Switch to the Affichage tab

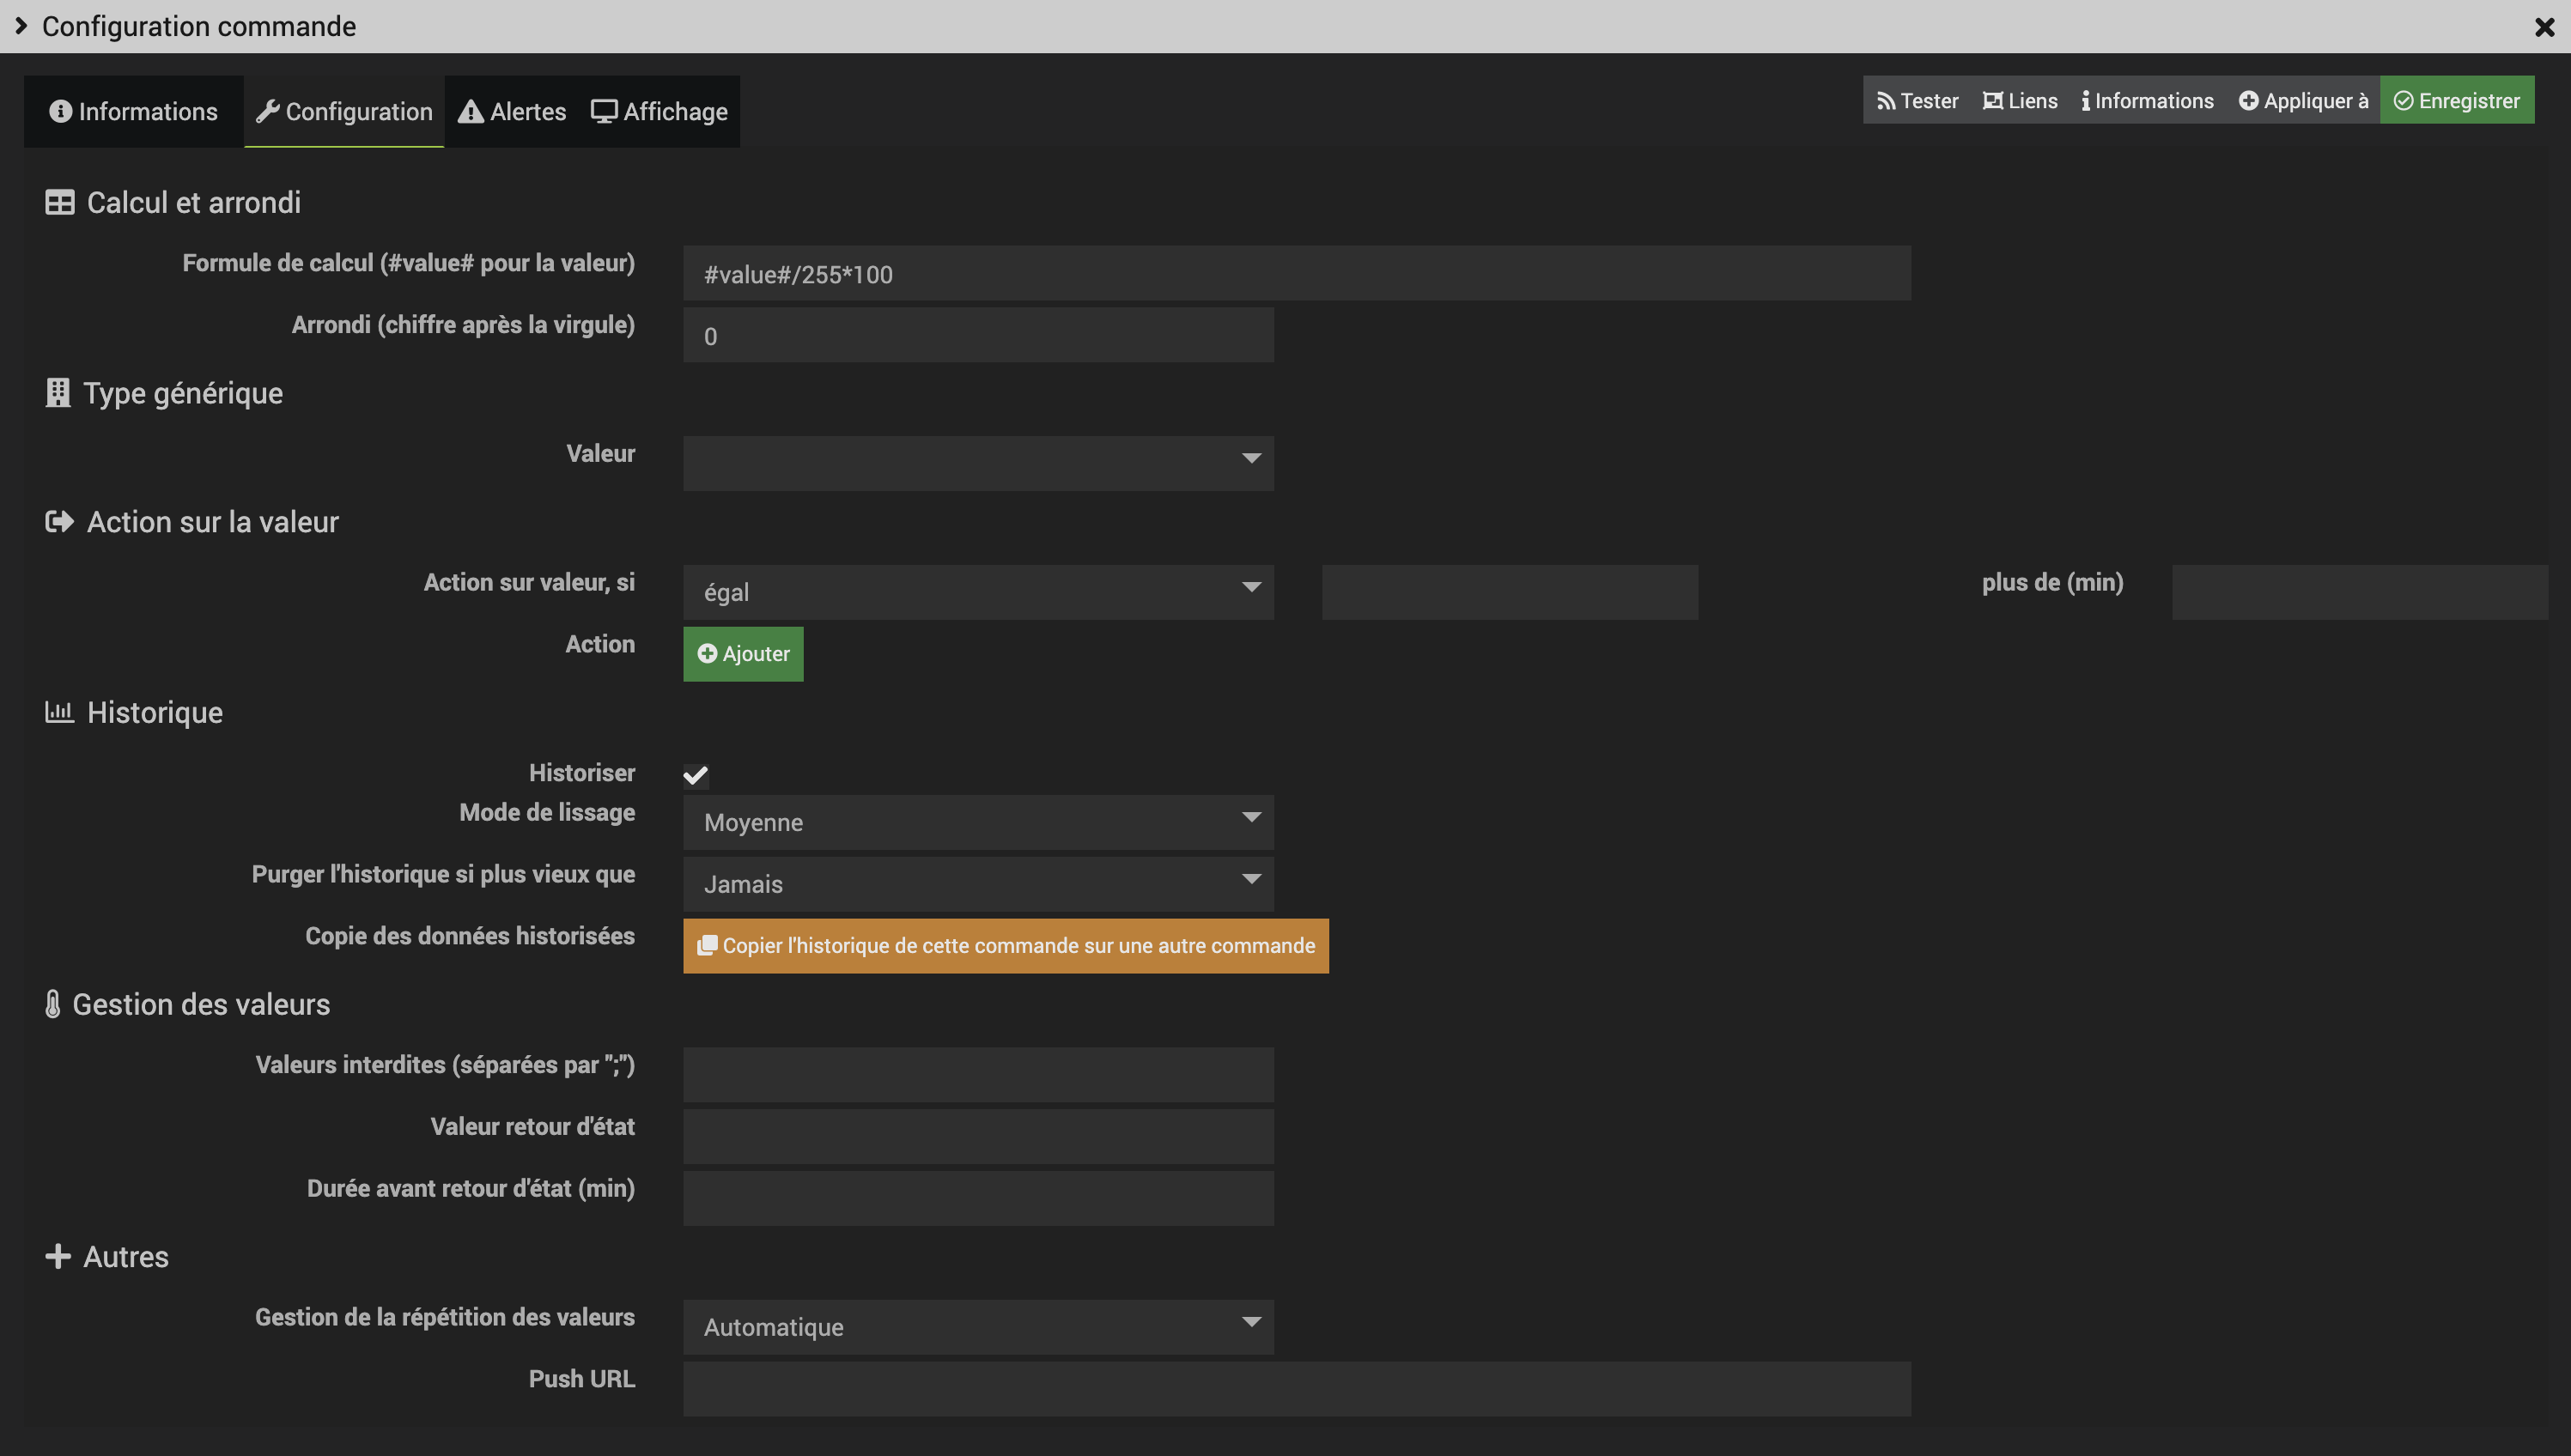(x=659, y=112)
